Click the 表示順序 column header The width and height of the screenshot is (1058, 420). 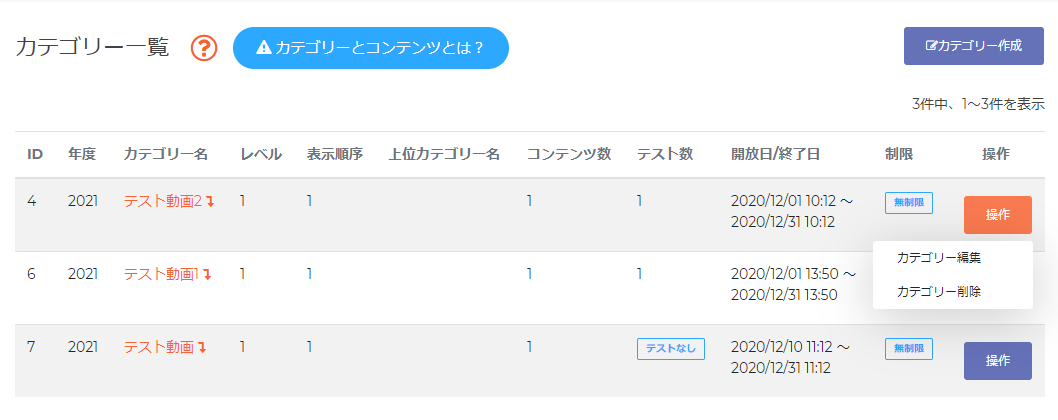335,154
